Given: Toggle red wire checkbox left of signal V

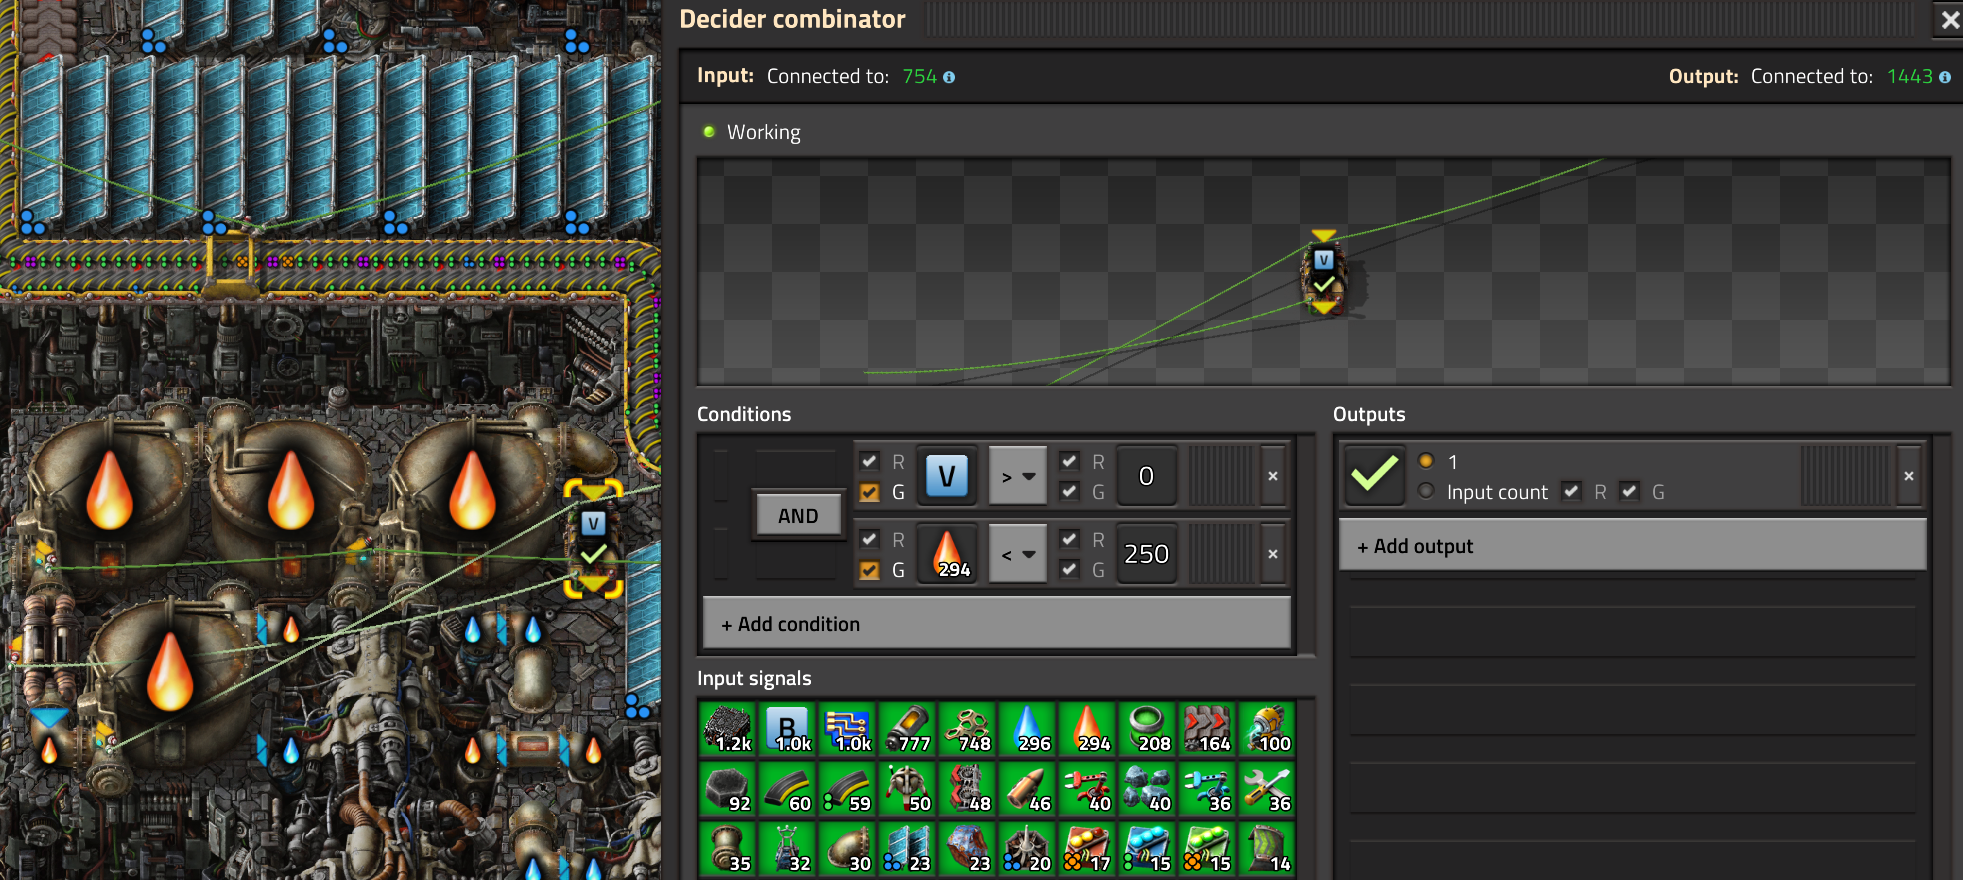Looking at the screenshot, I should point(869,461).
